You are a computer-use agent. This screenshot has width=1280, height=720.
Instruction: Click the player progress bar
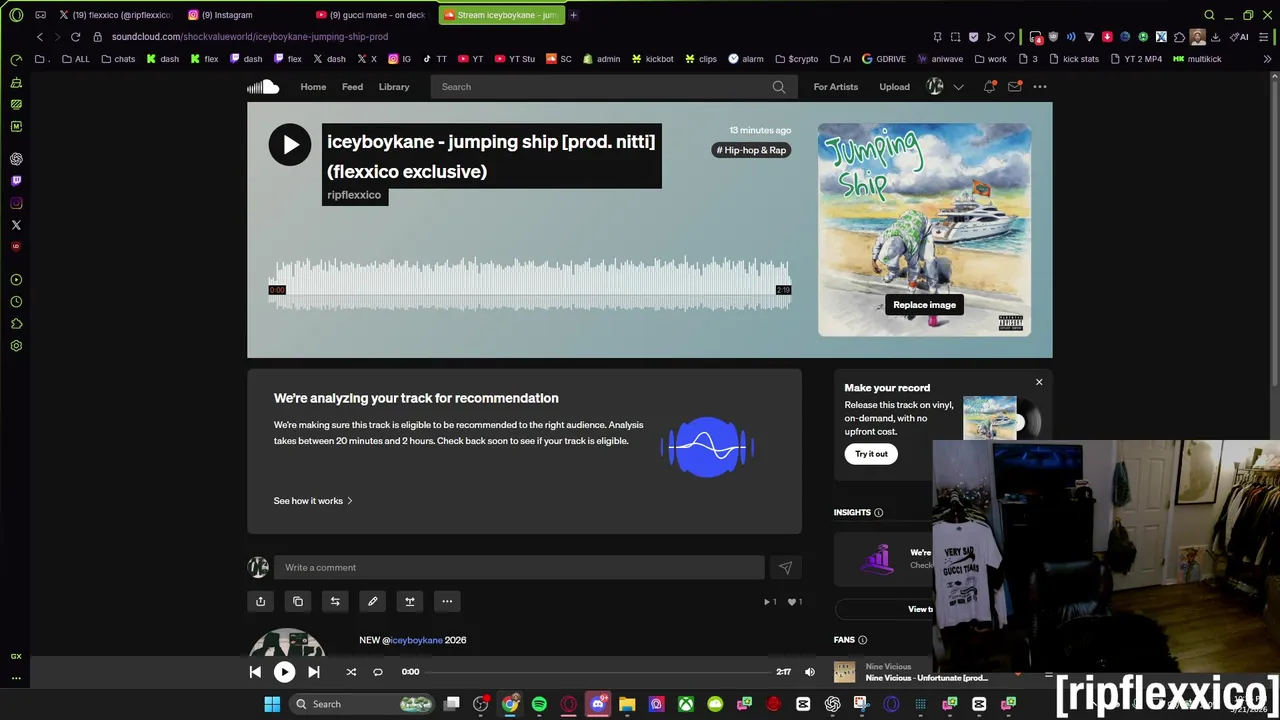click(599, 672)
